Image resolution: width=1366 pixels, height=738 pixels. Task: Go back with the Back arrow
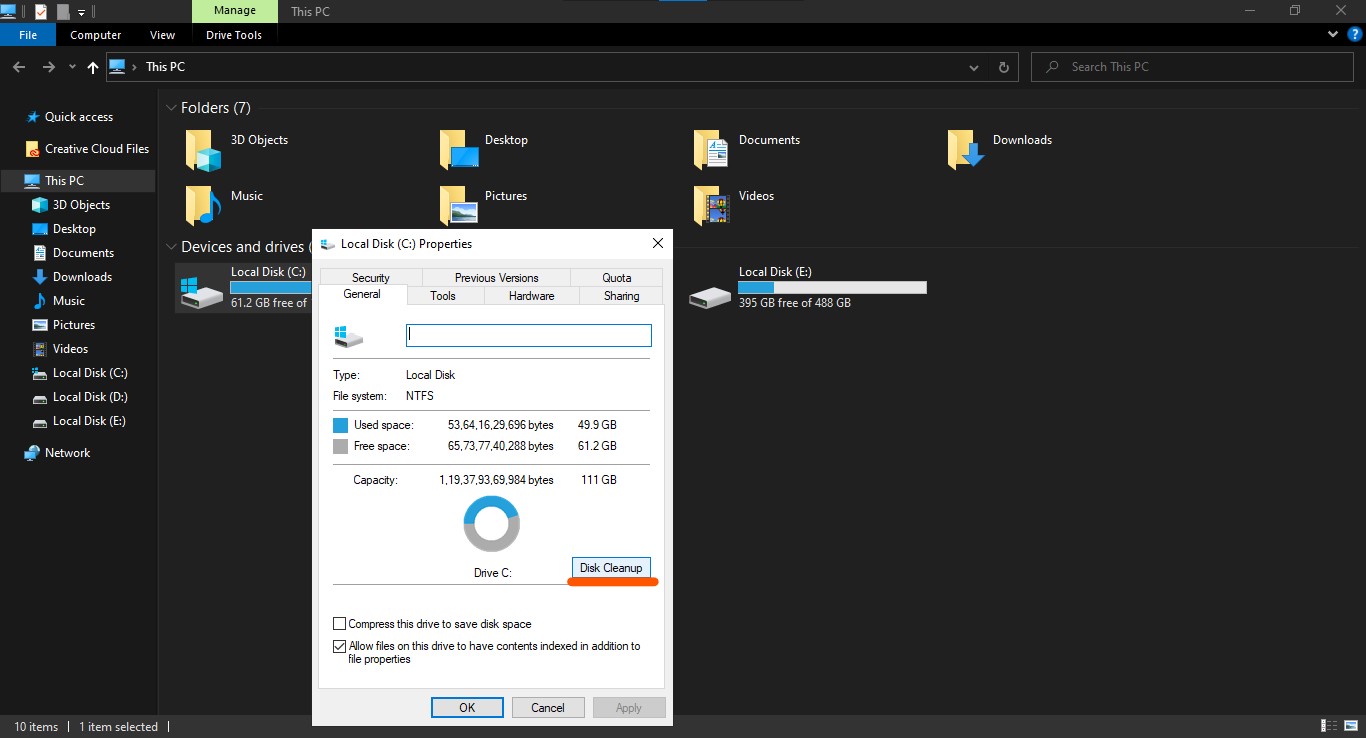coord(18,67)
